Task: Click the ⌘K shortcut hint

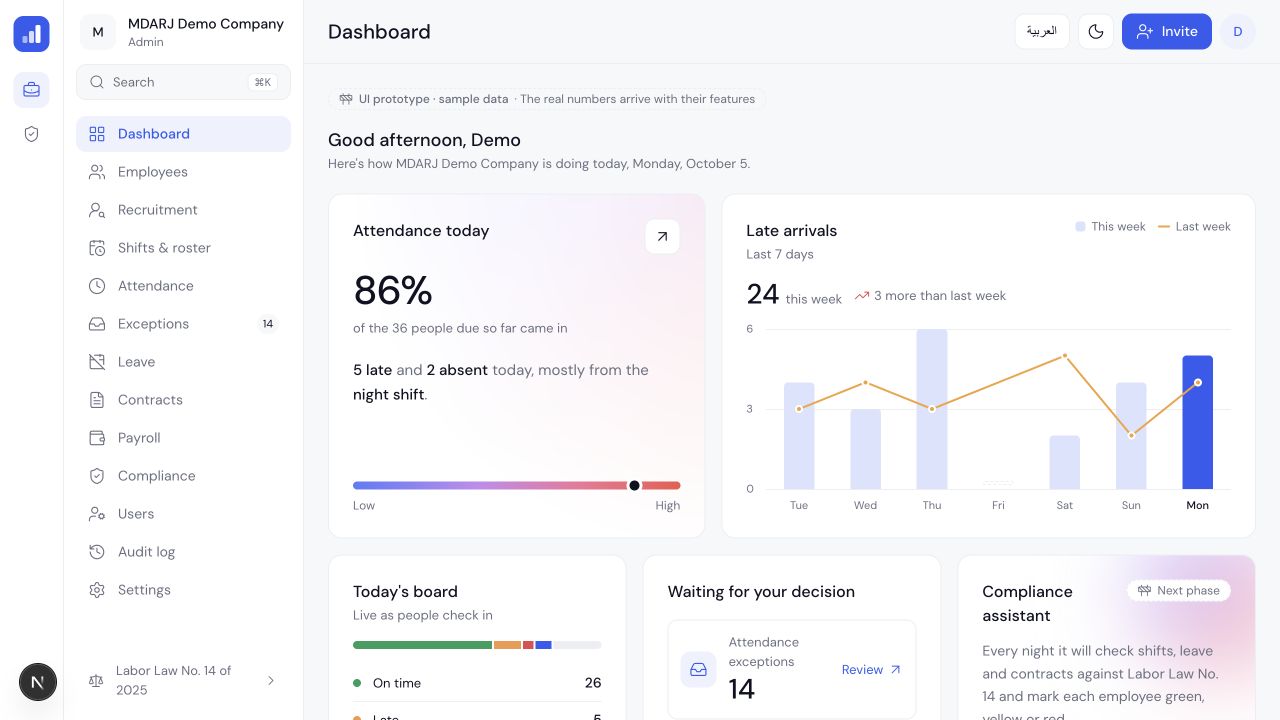Action: tap(263, 82)
